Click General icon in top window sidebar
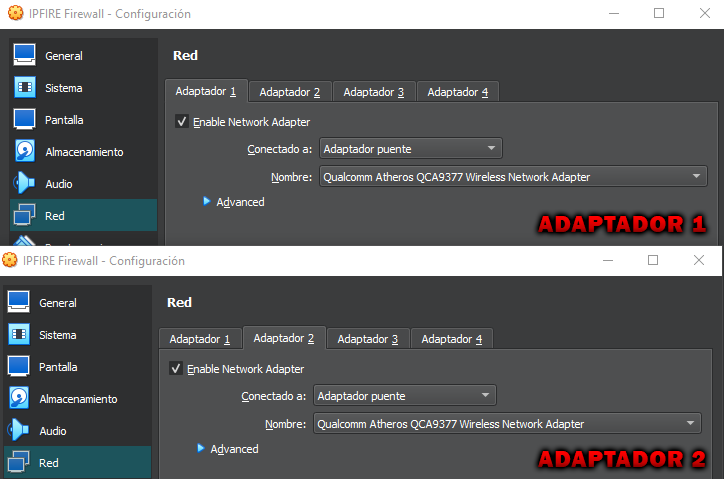Image resolution: width=724 pixels, height=479 pixels. click(24, 55)
